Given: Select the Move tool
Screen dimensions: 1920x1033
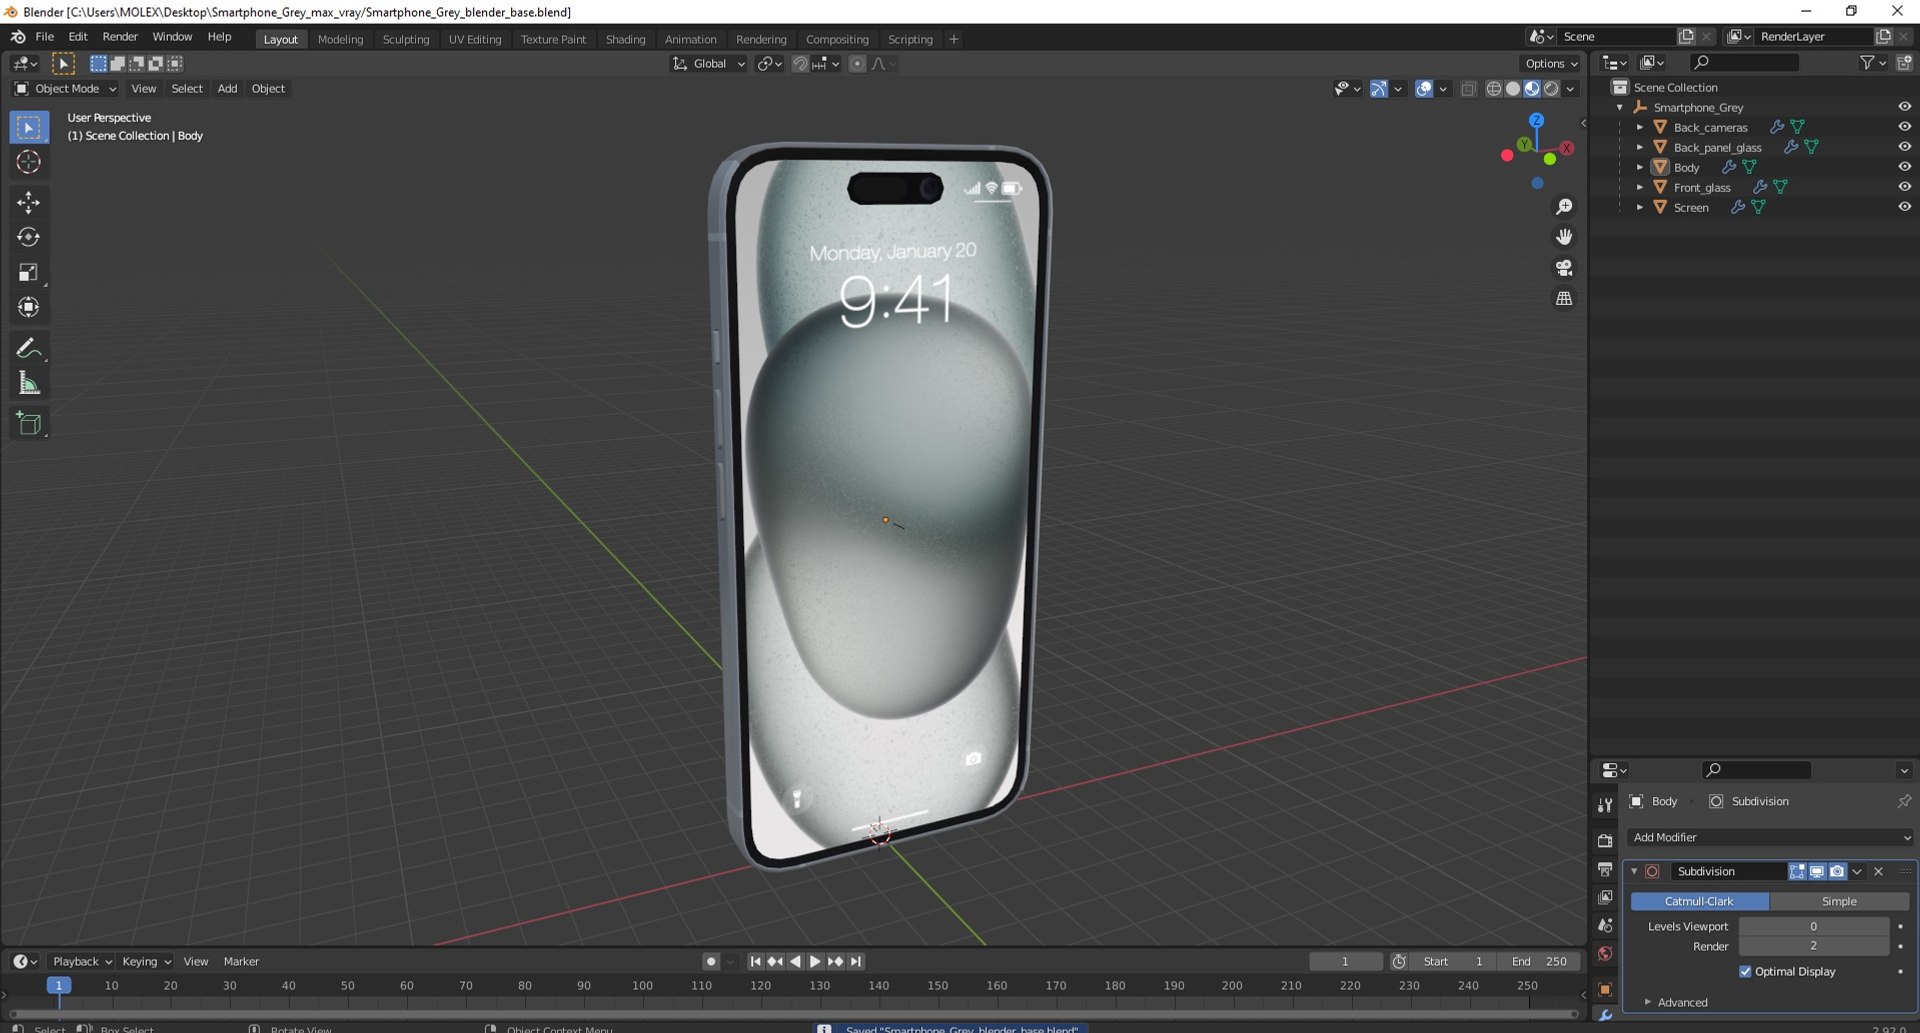Looking at the screenshot, I should (x=28, y=202).
